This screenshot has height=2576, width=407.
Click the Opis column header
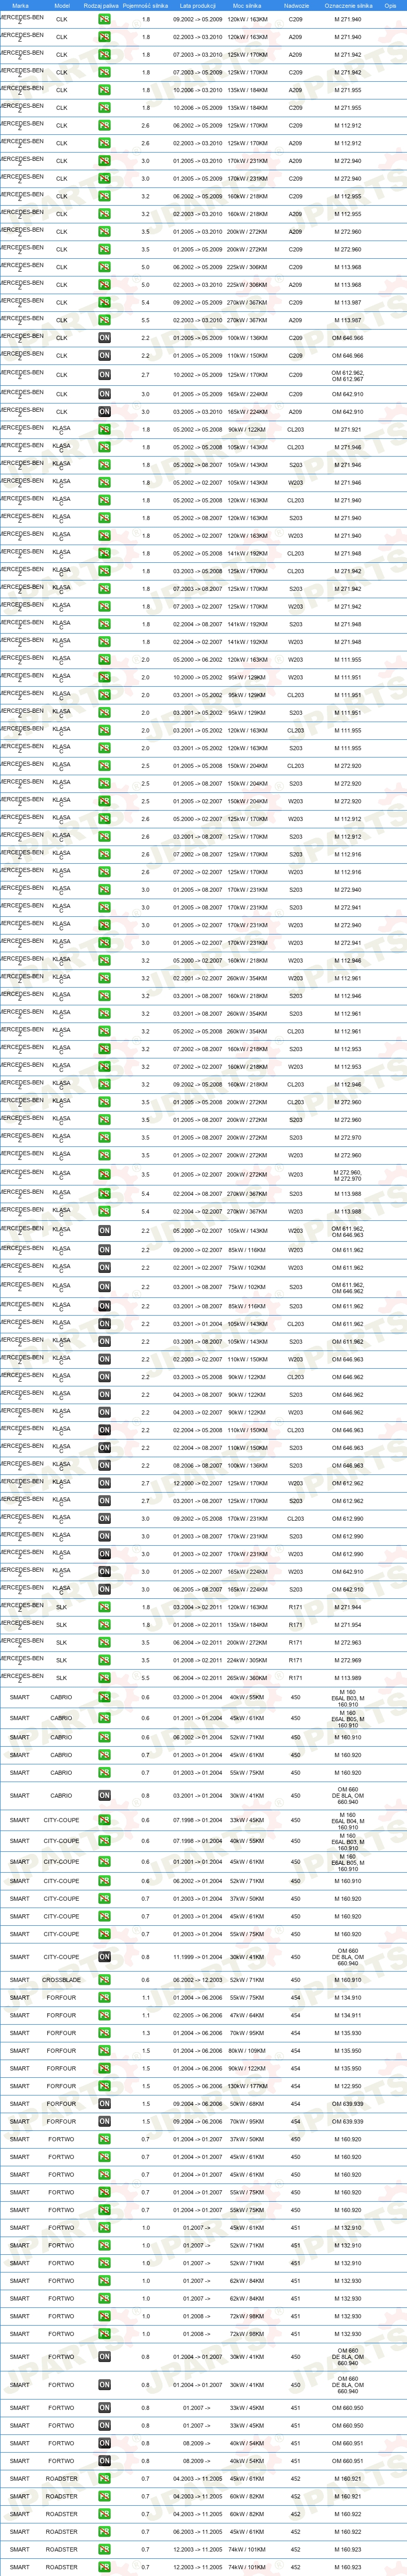coord(391,5)
